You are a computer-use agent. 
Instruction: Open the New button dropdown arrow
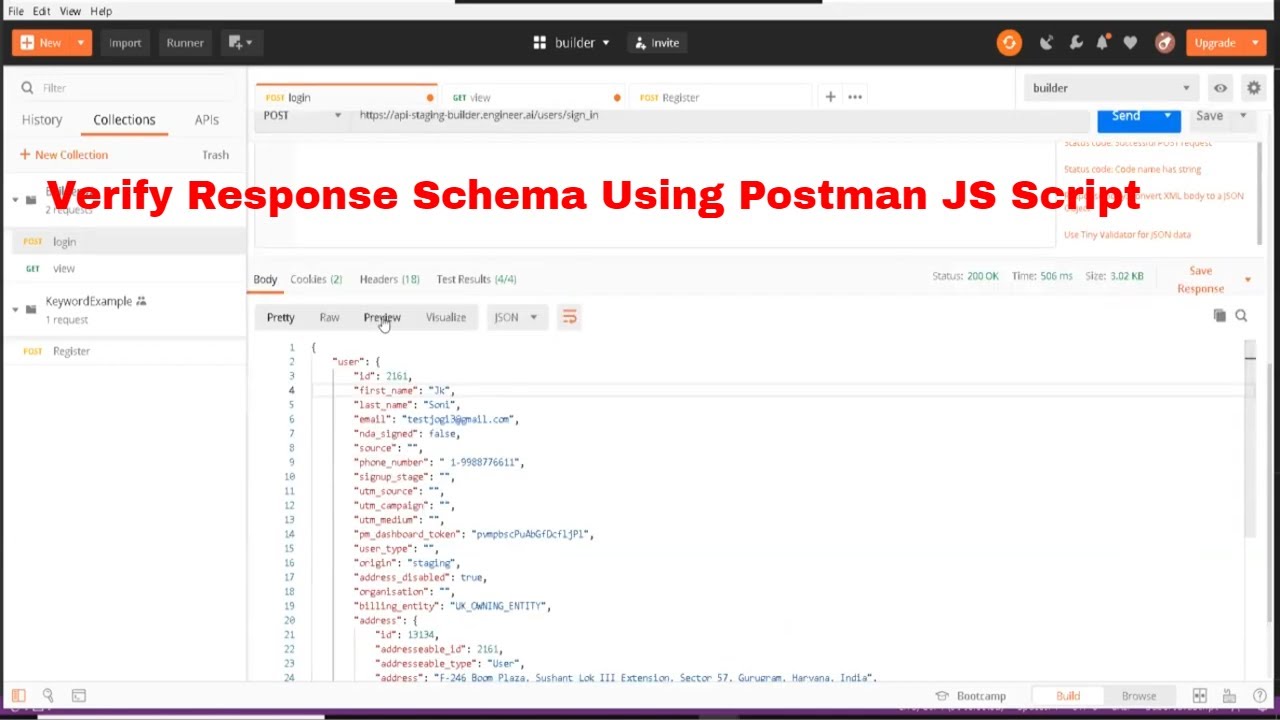pos(81,43)
